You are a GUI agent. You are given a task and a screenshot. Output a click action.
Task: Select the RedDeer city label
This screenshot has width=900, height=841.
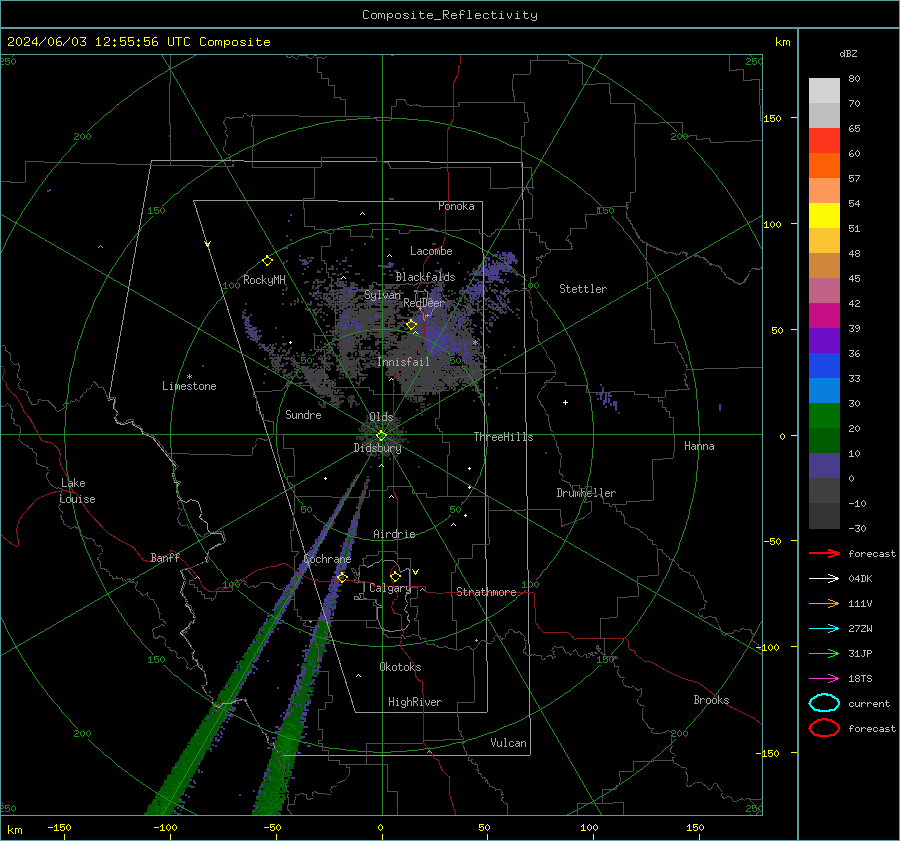coord(424,303)
